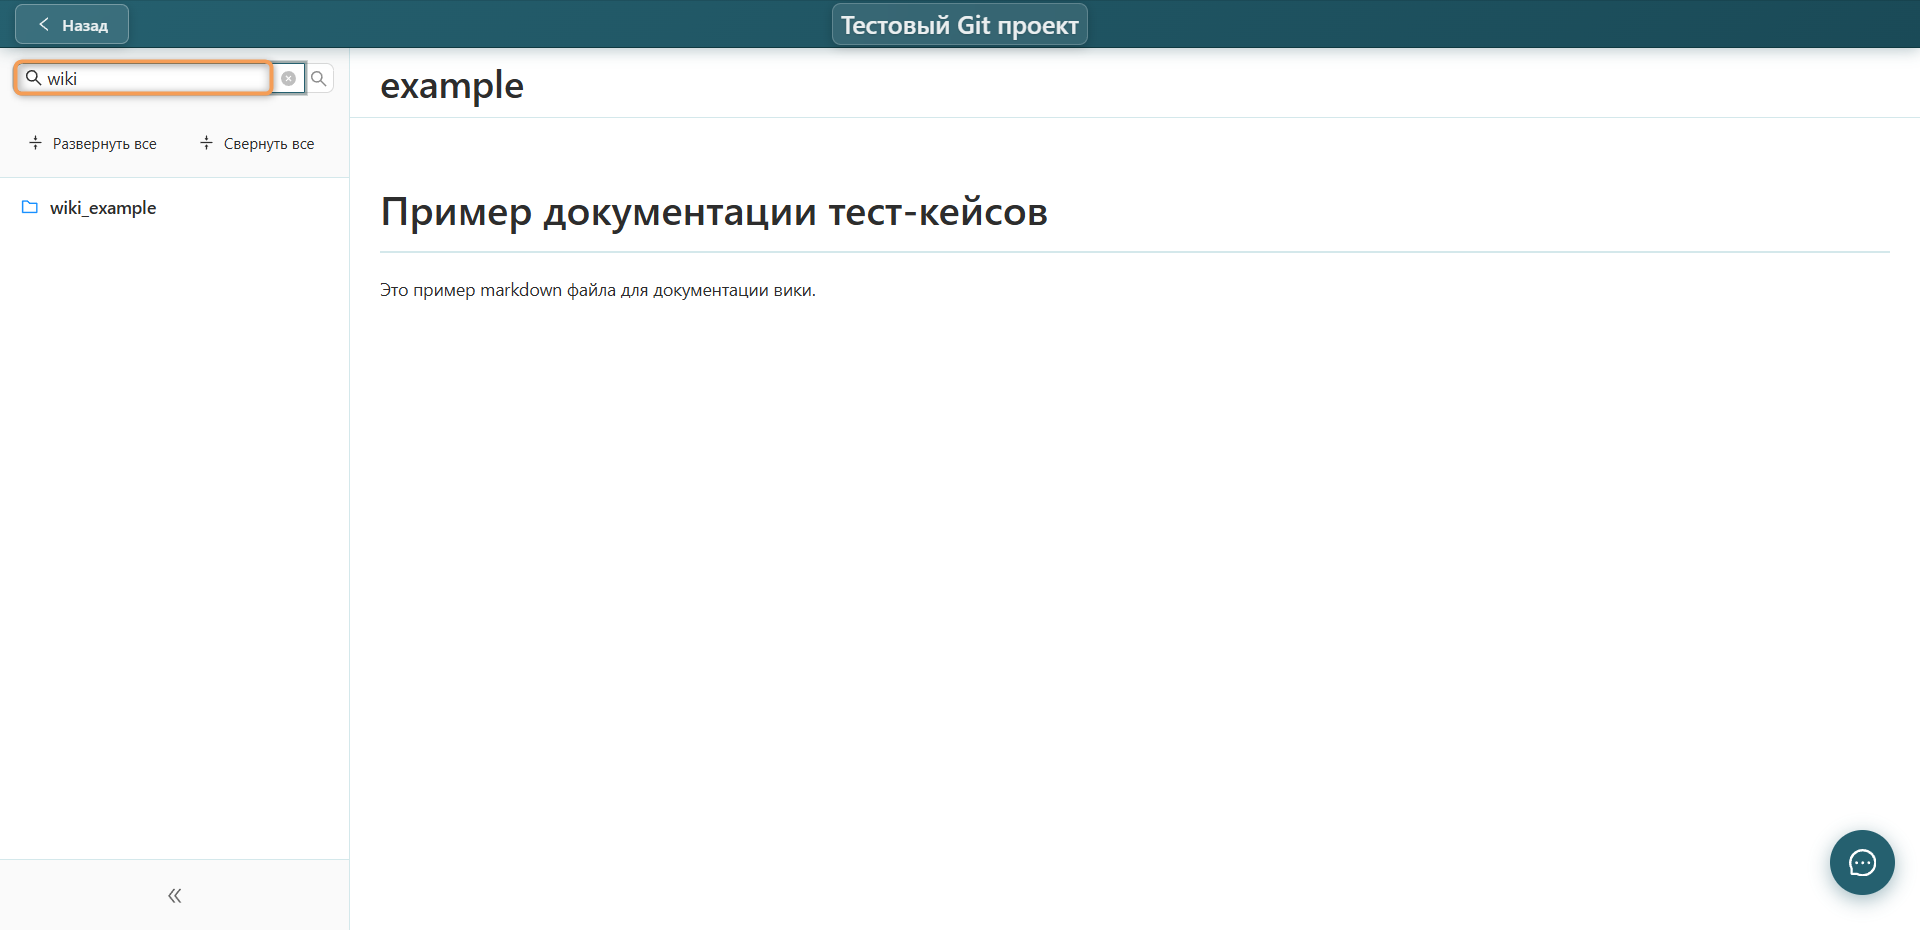Open the wiki_example folder
The width and height of the screenshot is (1920, 930).
103,207
